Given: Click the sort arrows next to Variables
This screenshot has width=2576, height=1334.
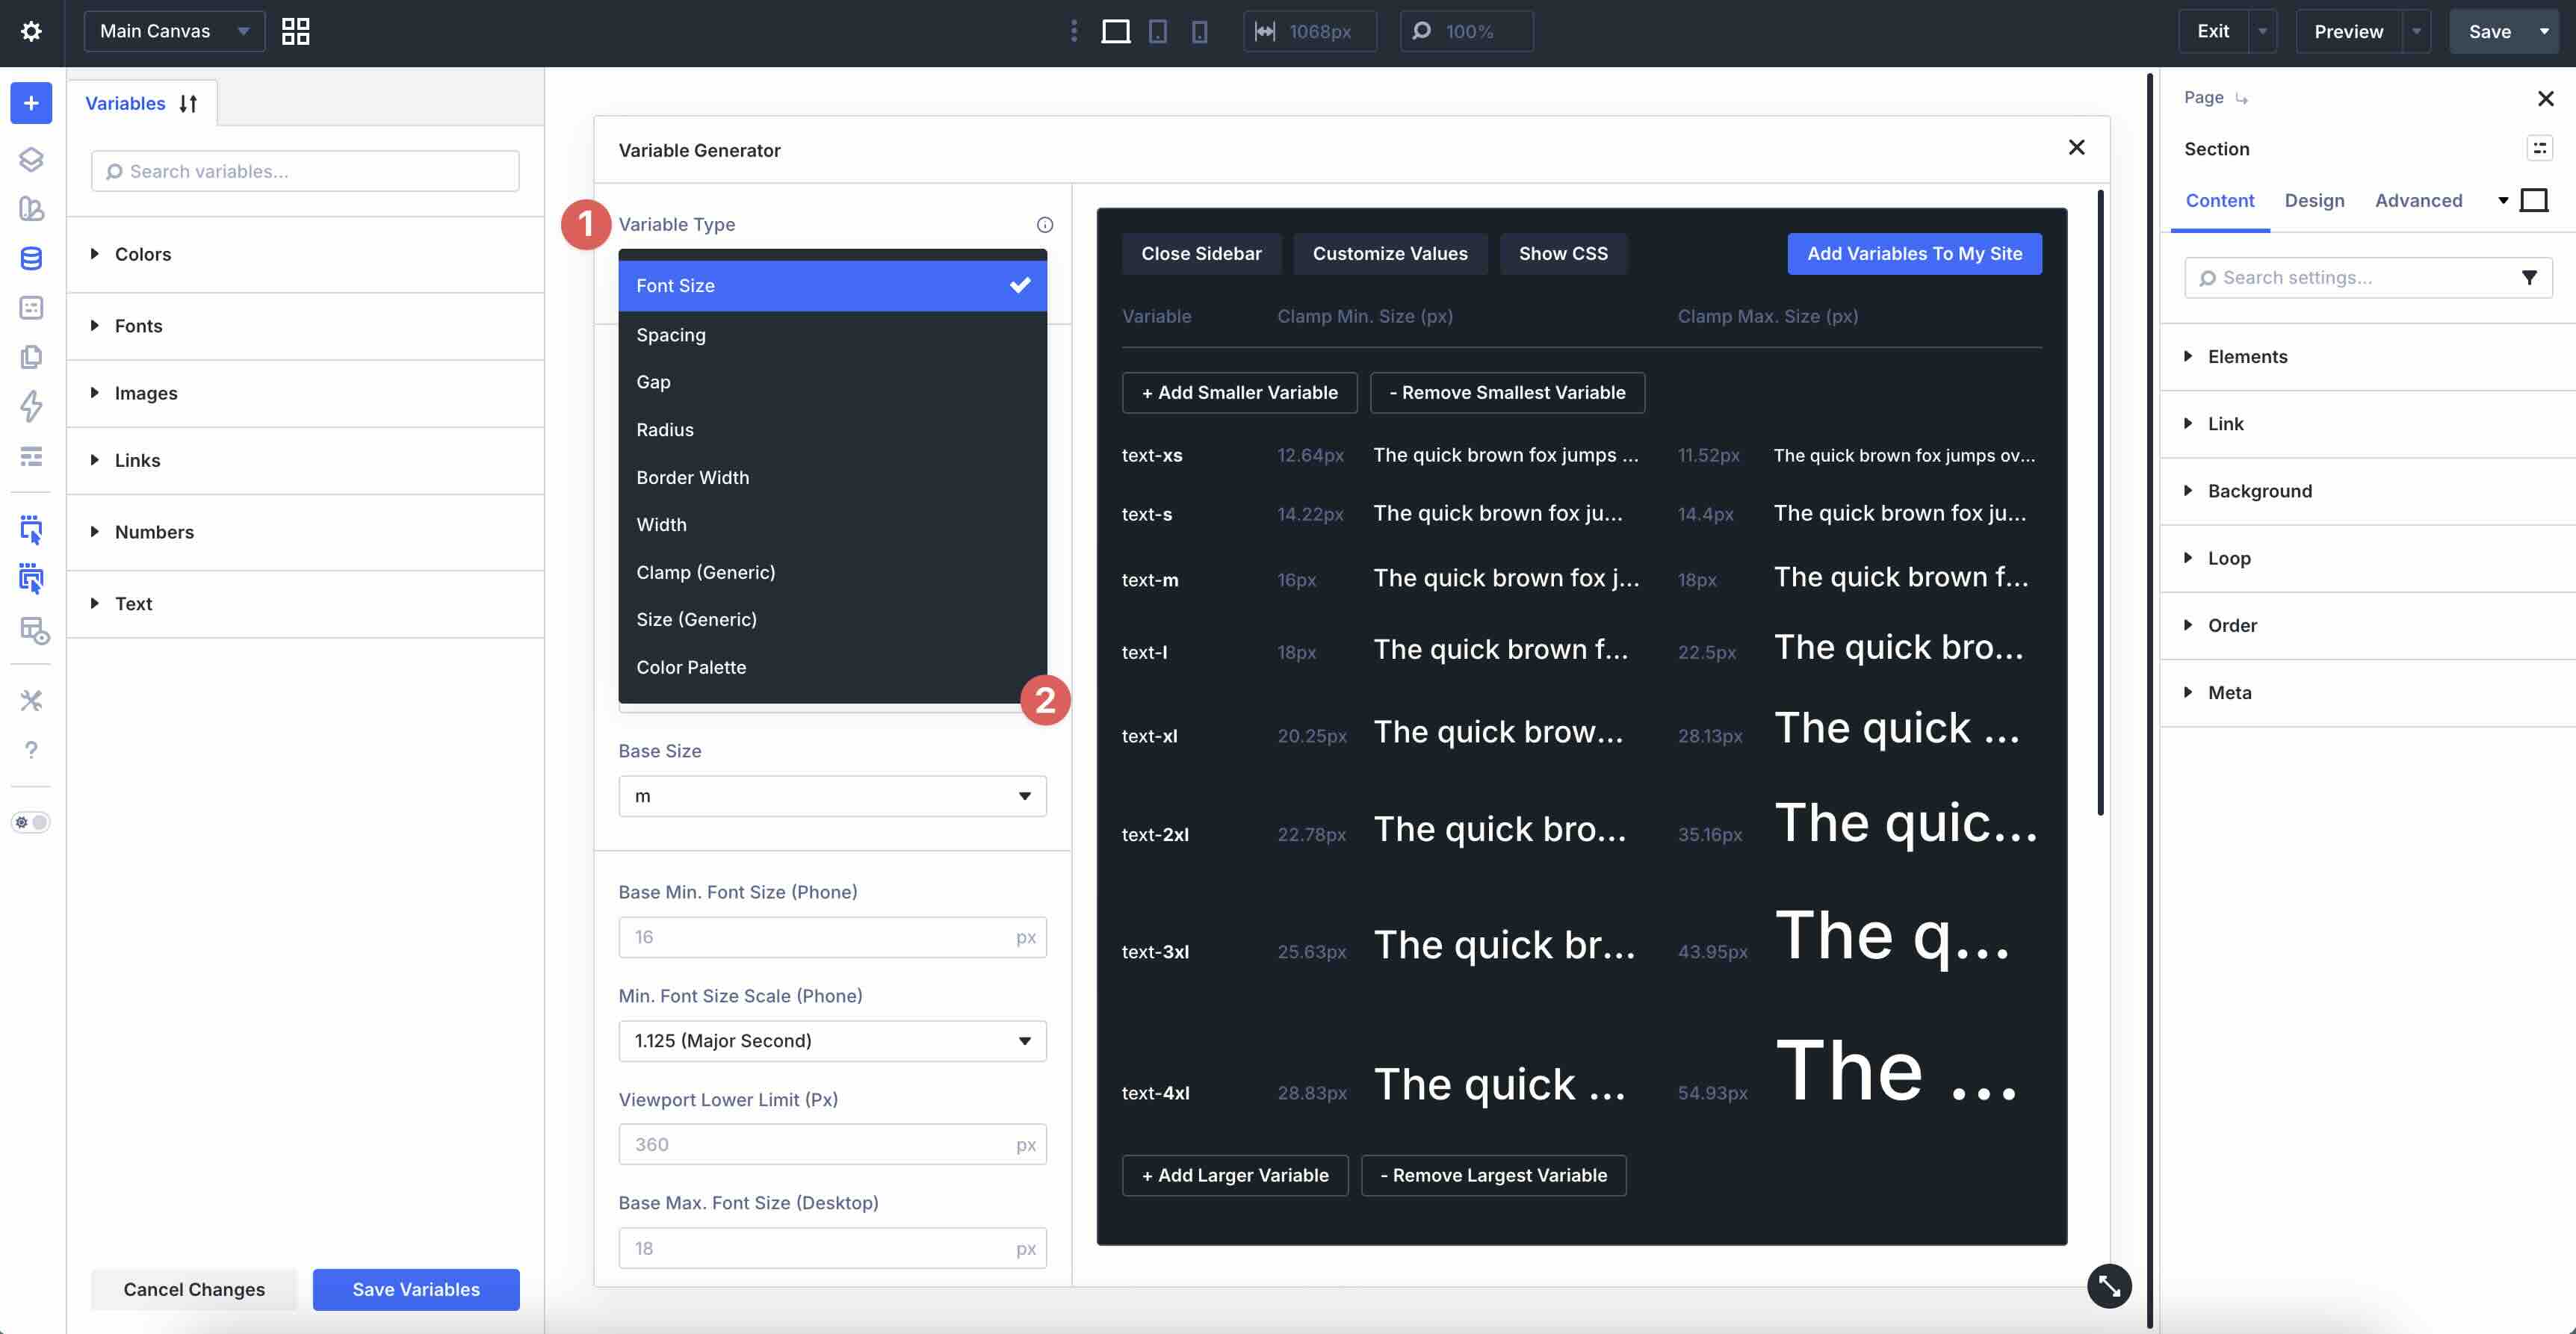Looking at the screenshot, I should [188, 103].
